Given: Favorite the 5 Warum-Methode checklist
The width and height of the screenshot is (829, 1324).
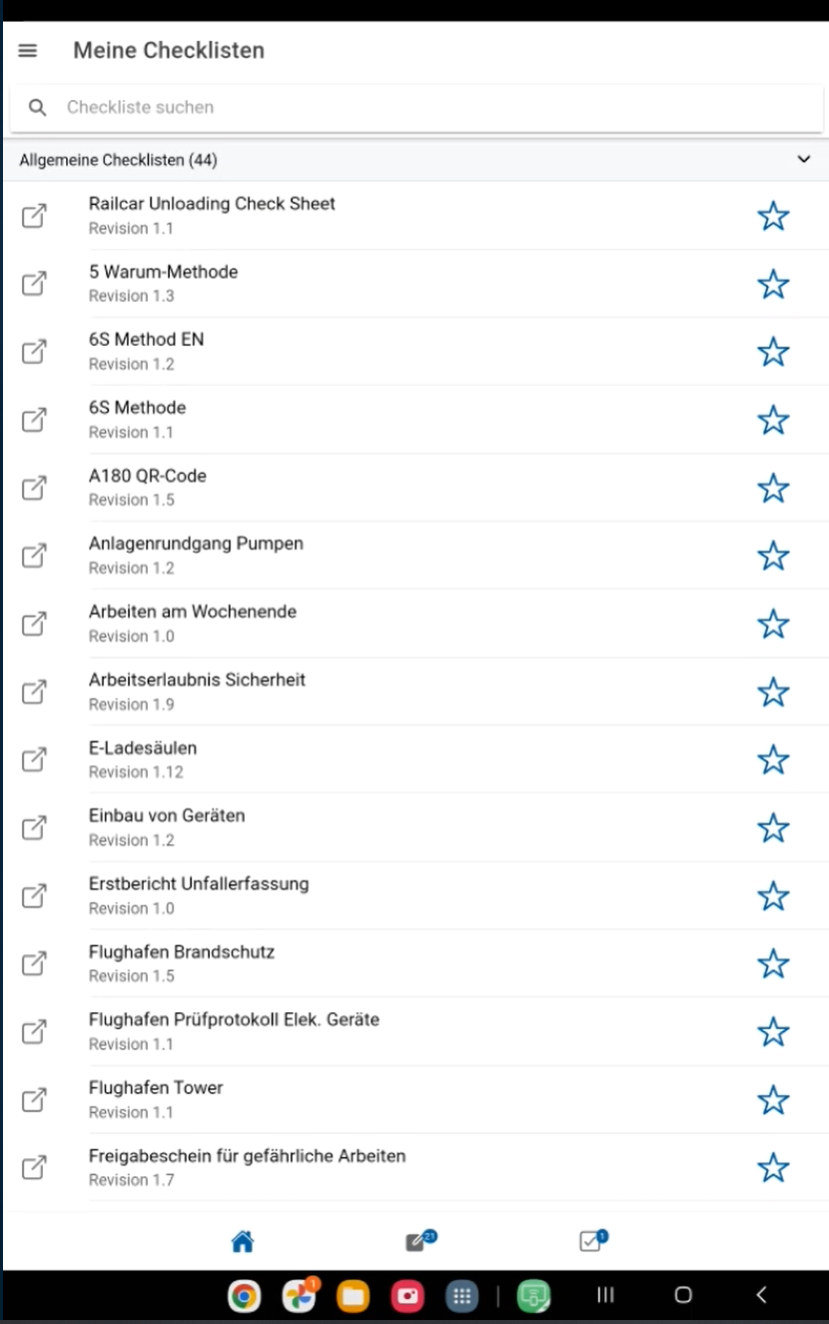Looking at the screenshot, I should click(773, 284).
